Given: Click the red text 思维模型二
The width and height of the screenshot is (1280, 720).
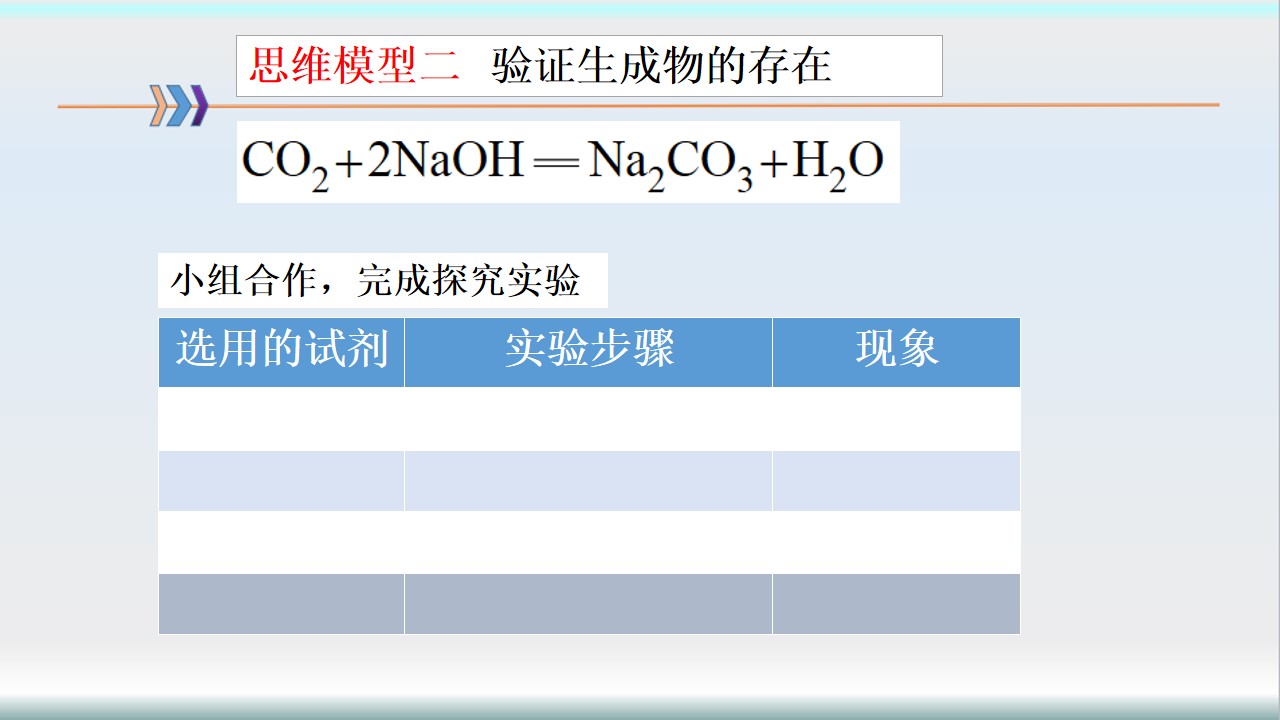Looking at the screenshot, I should pos(354,67).
